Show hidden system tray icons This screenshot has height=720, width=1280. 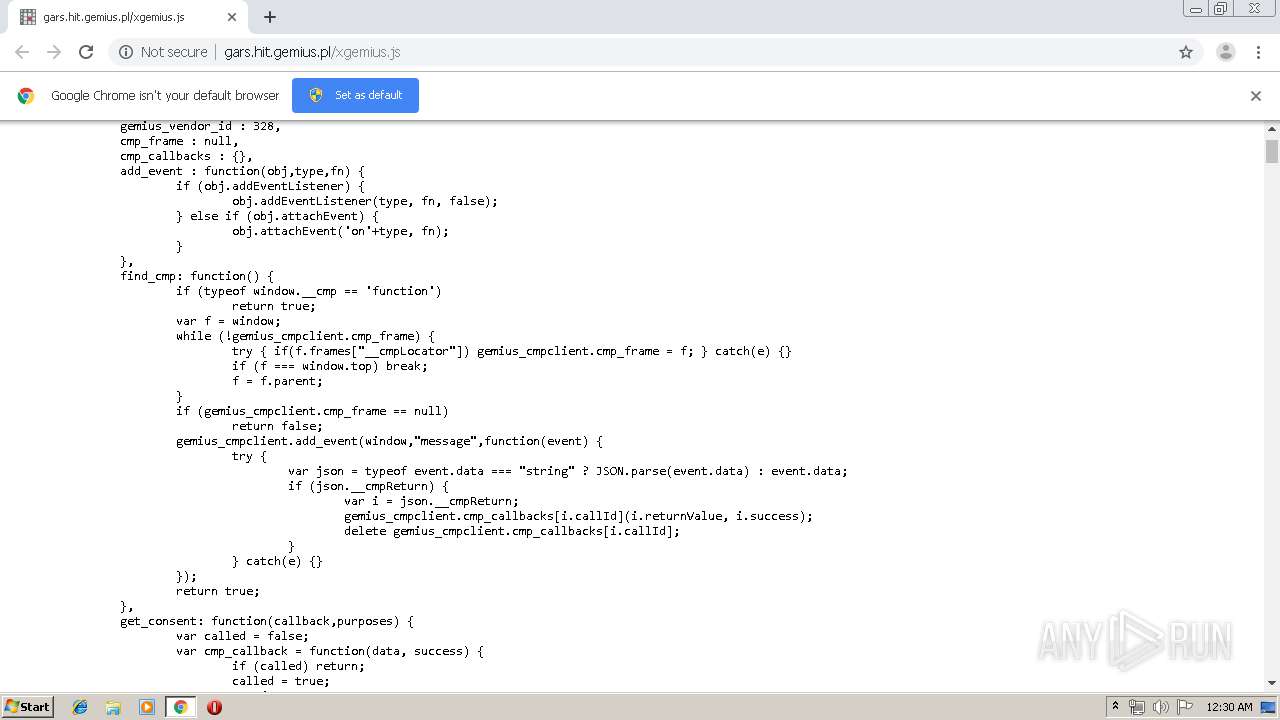[x=1115, y=707]
